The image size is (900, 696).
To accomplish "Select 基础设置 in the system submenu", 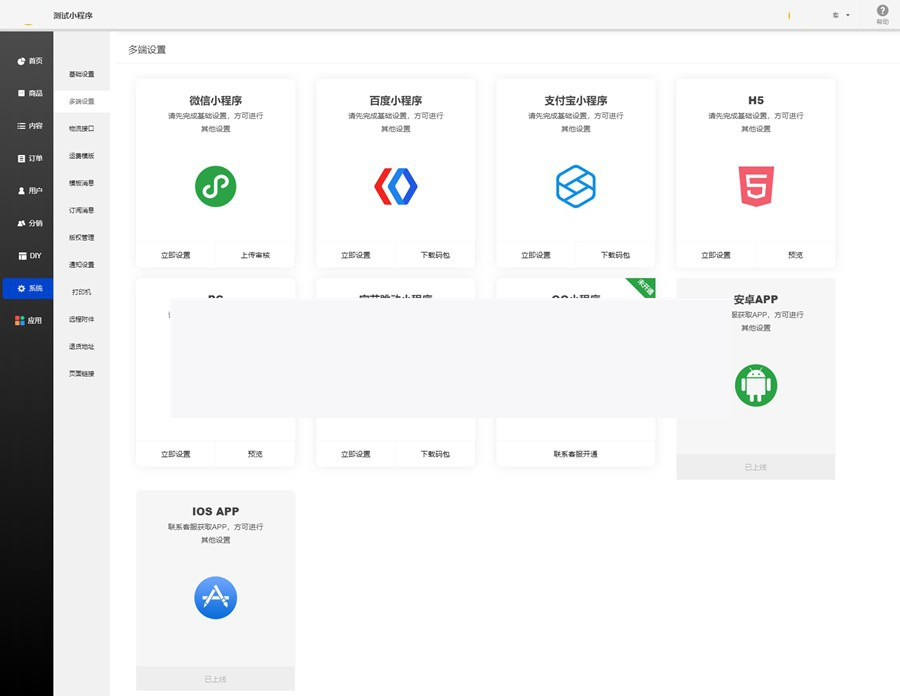I will tap(82, 75).
